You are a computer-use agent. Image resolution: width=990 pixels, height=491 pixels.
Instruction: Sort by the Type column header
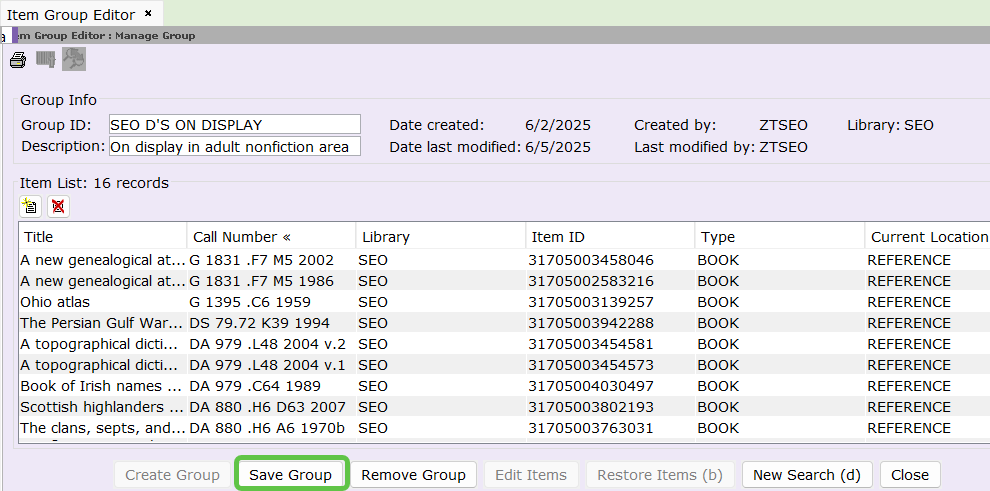pos(779,237)
